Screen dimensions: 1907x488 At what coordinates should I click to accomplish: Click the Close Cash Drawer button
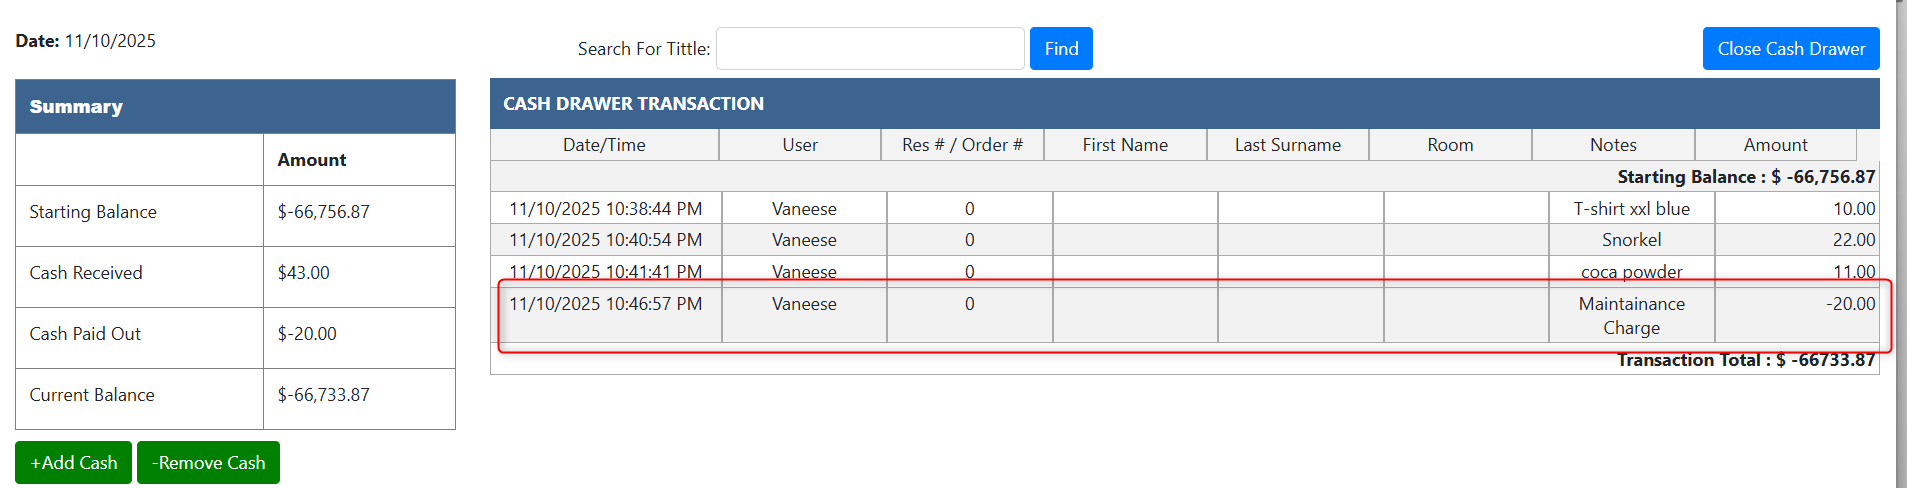coord(1790,49)
